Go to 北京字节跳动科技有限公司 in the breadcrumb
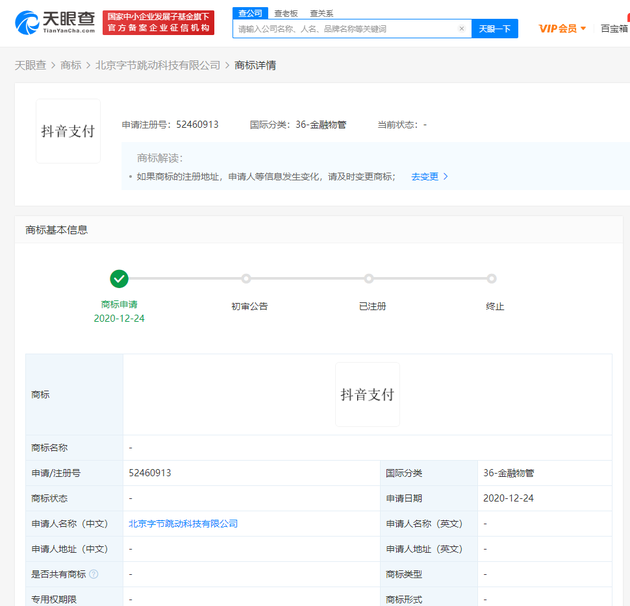Screen dimensions: 630x606 click(158, 65)
